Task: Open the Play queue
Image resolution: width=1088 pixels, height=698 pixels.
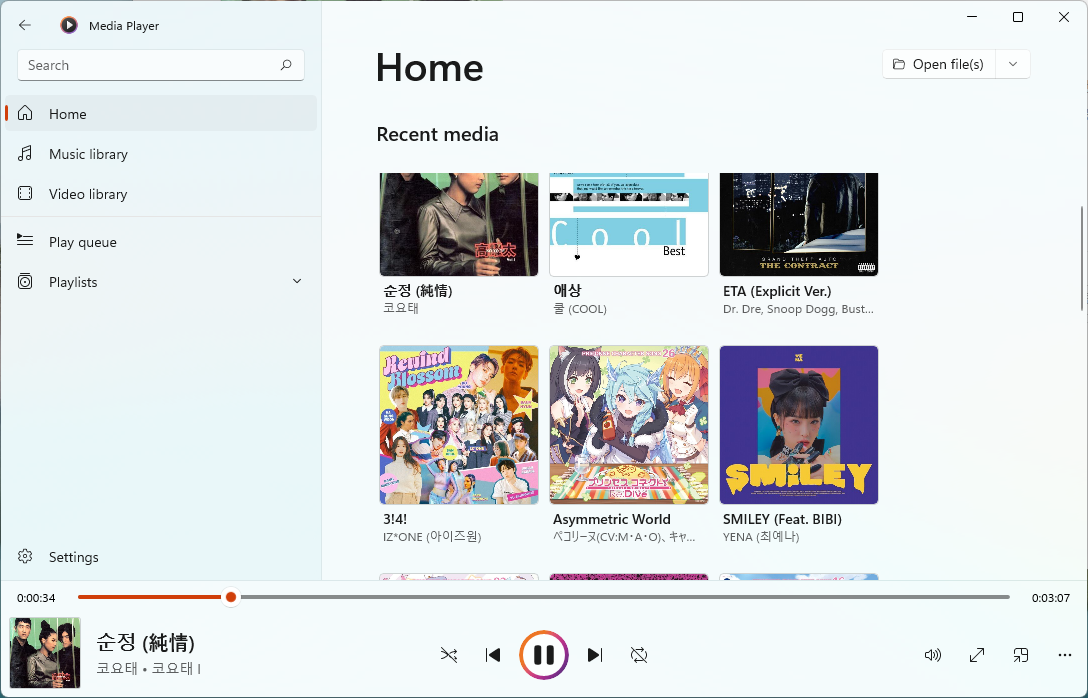Action: (x=82, y=242)
